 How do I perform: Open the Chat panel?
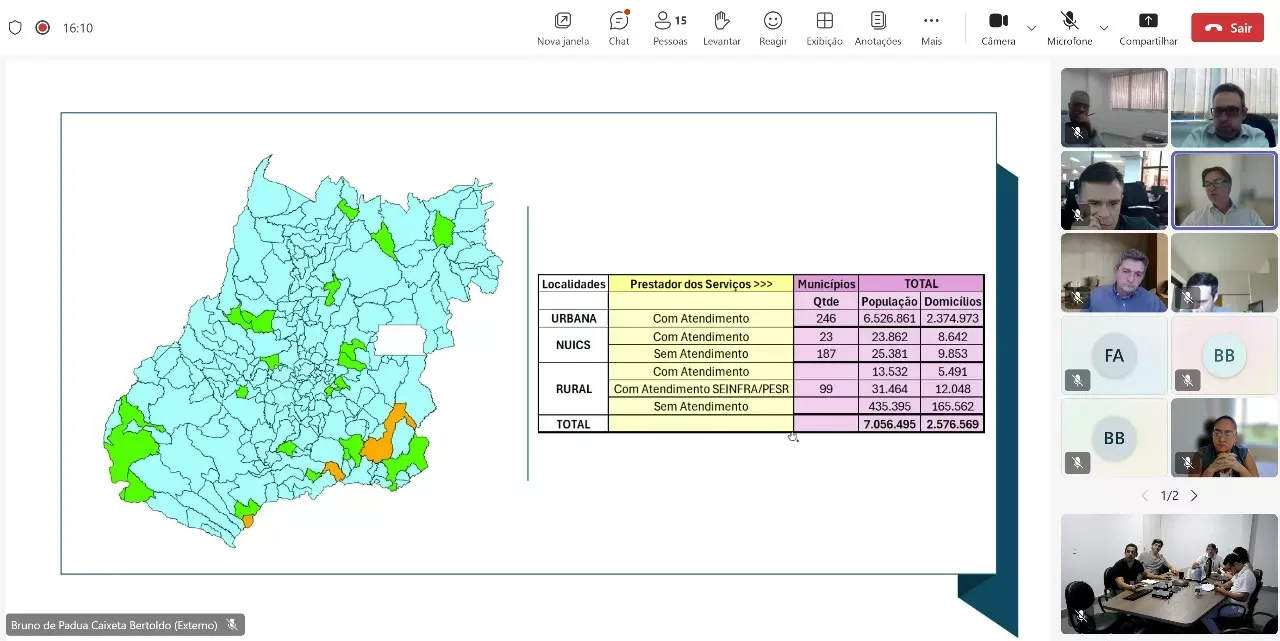[618, 28]
